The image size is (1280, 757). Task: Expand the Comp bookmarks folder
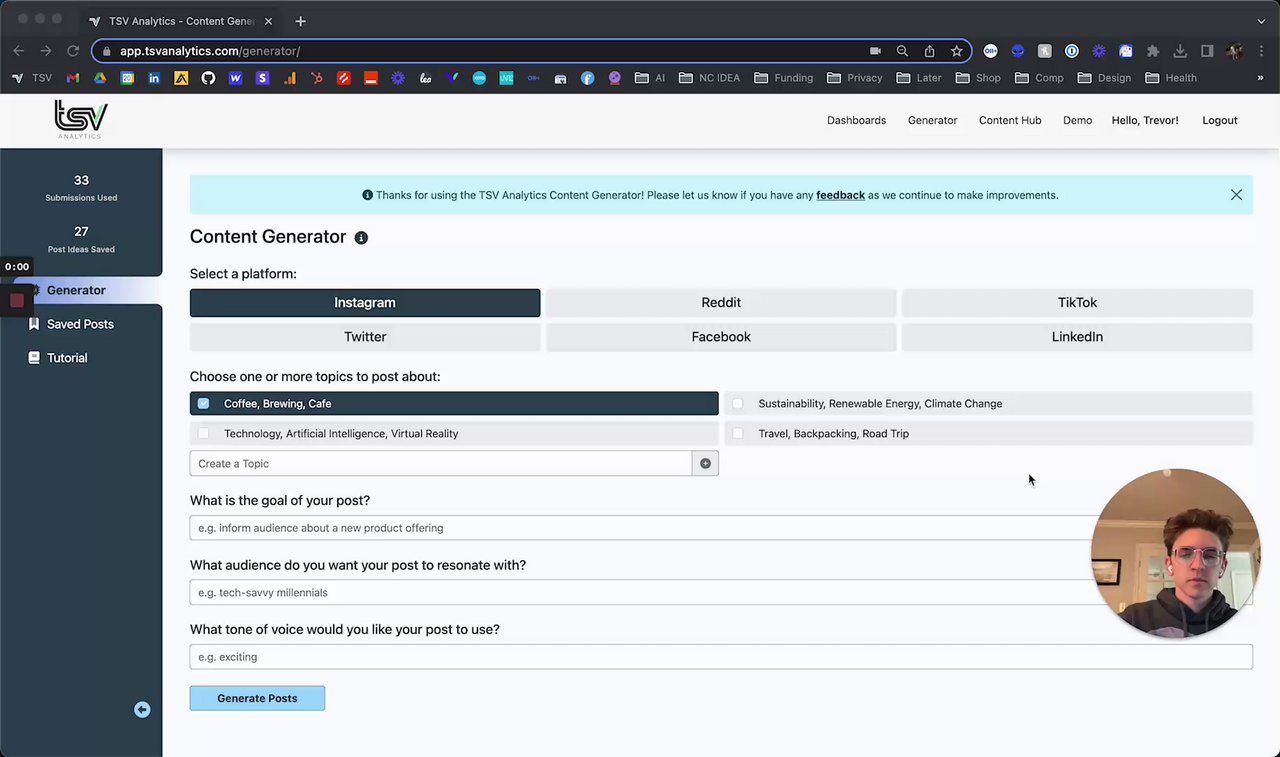pos(1040,78)
